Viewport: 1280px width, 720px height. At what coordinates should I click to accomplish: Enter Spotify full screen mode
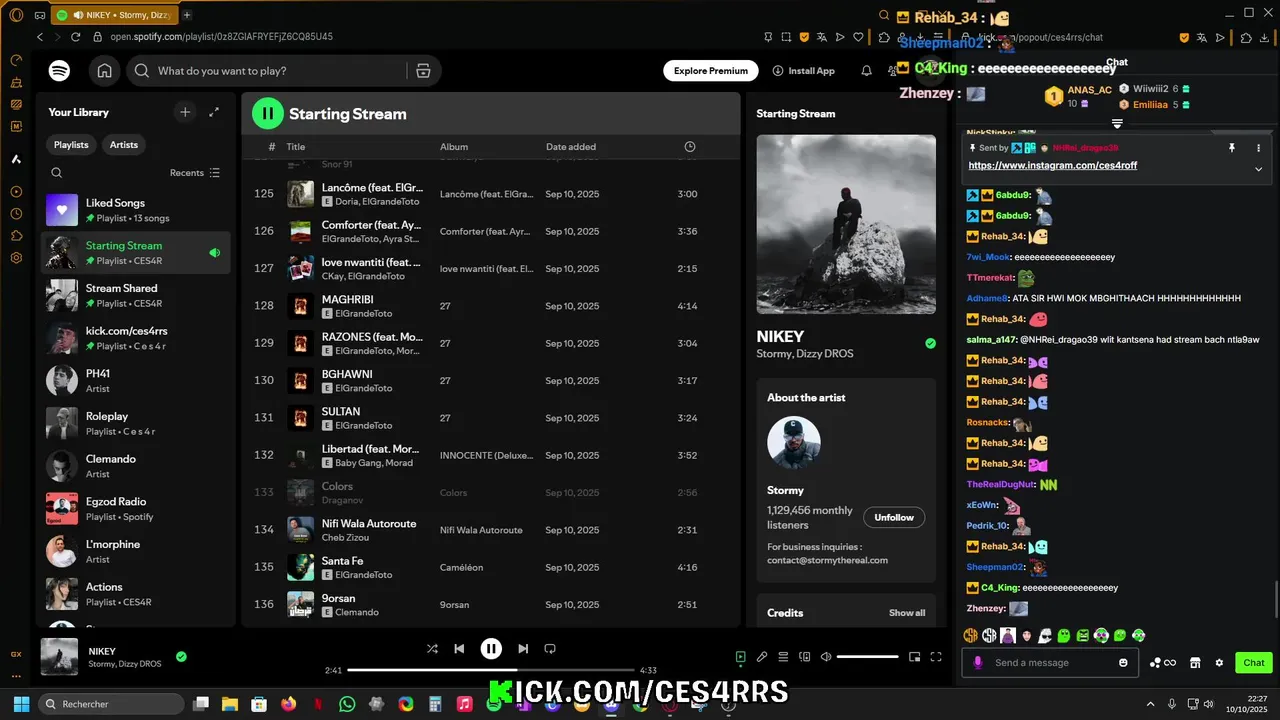click(936, 657)
